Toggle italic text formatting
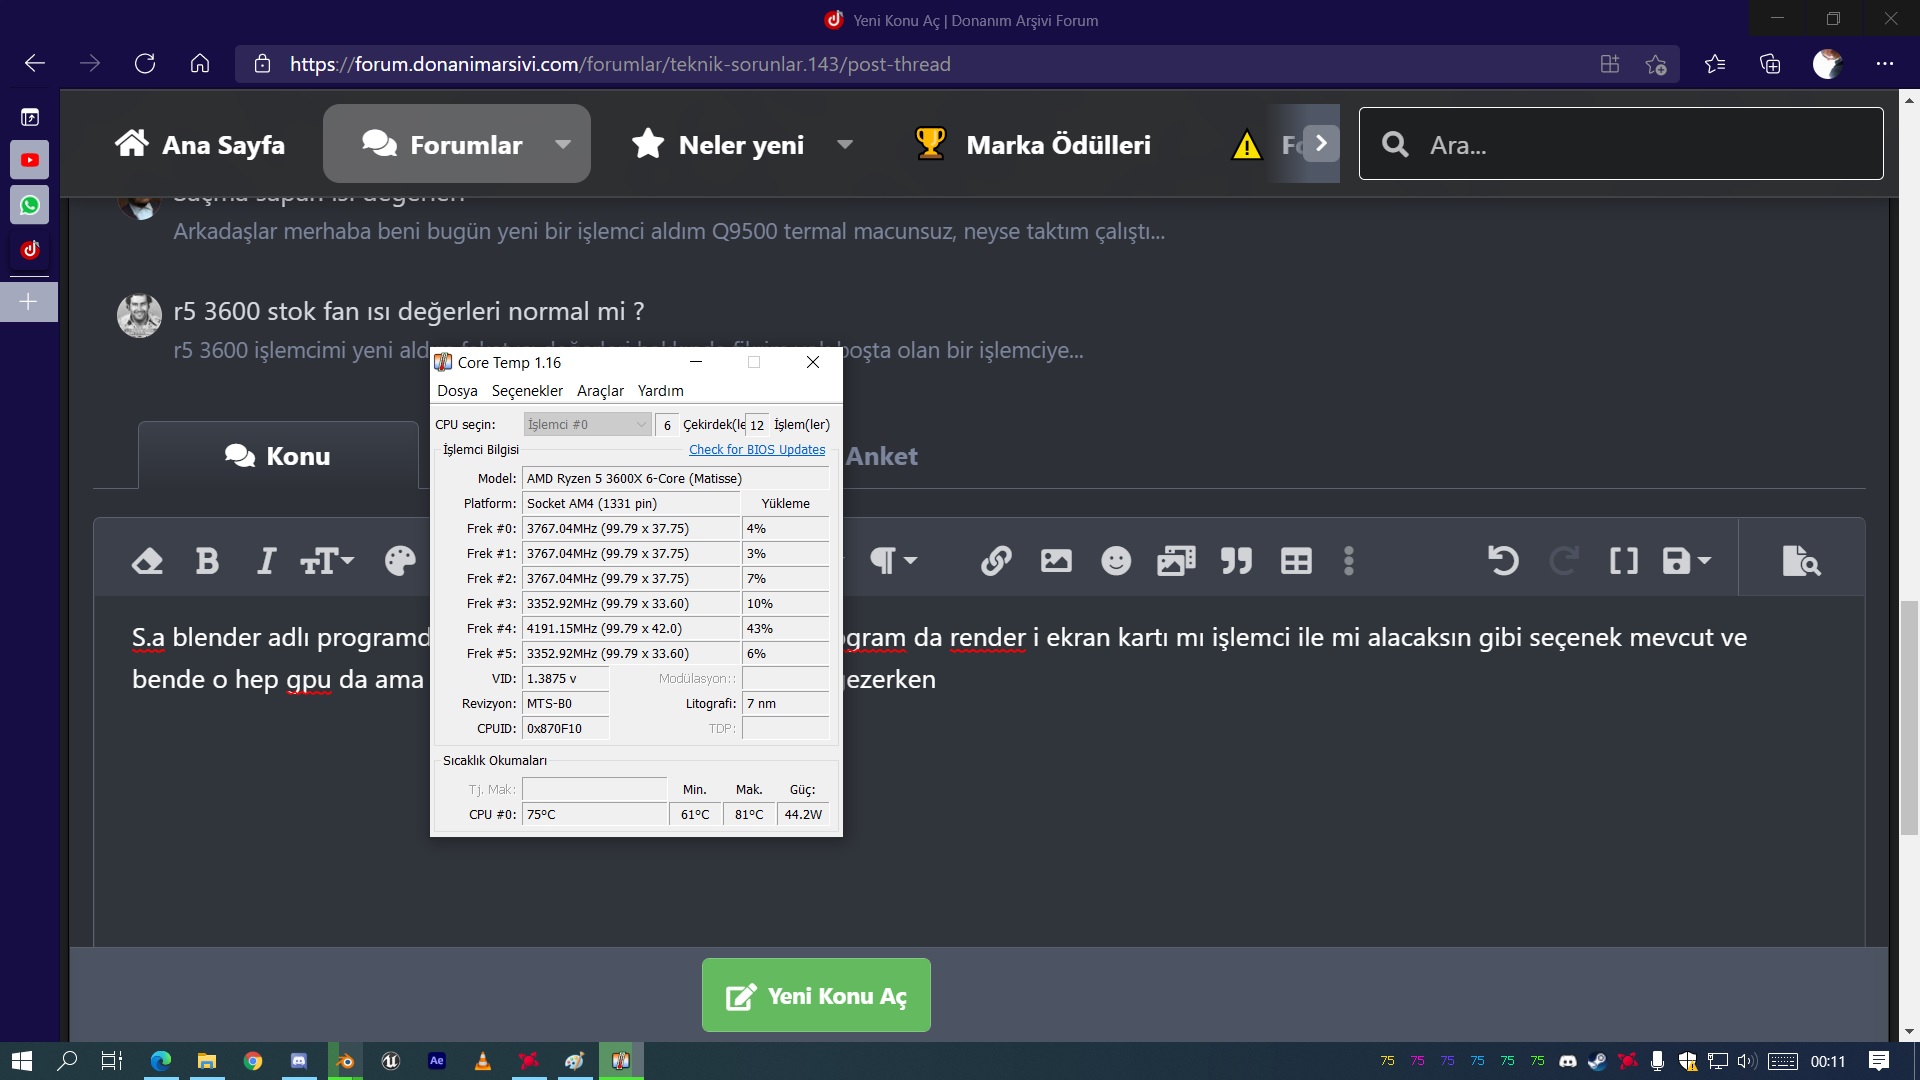Screen dimensions: 1920x1080 coord(266,561)
